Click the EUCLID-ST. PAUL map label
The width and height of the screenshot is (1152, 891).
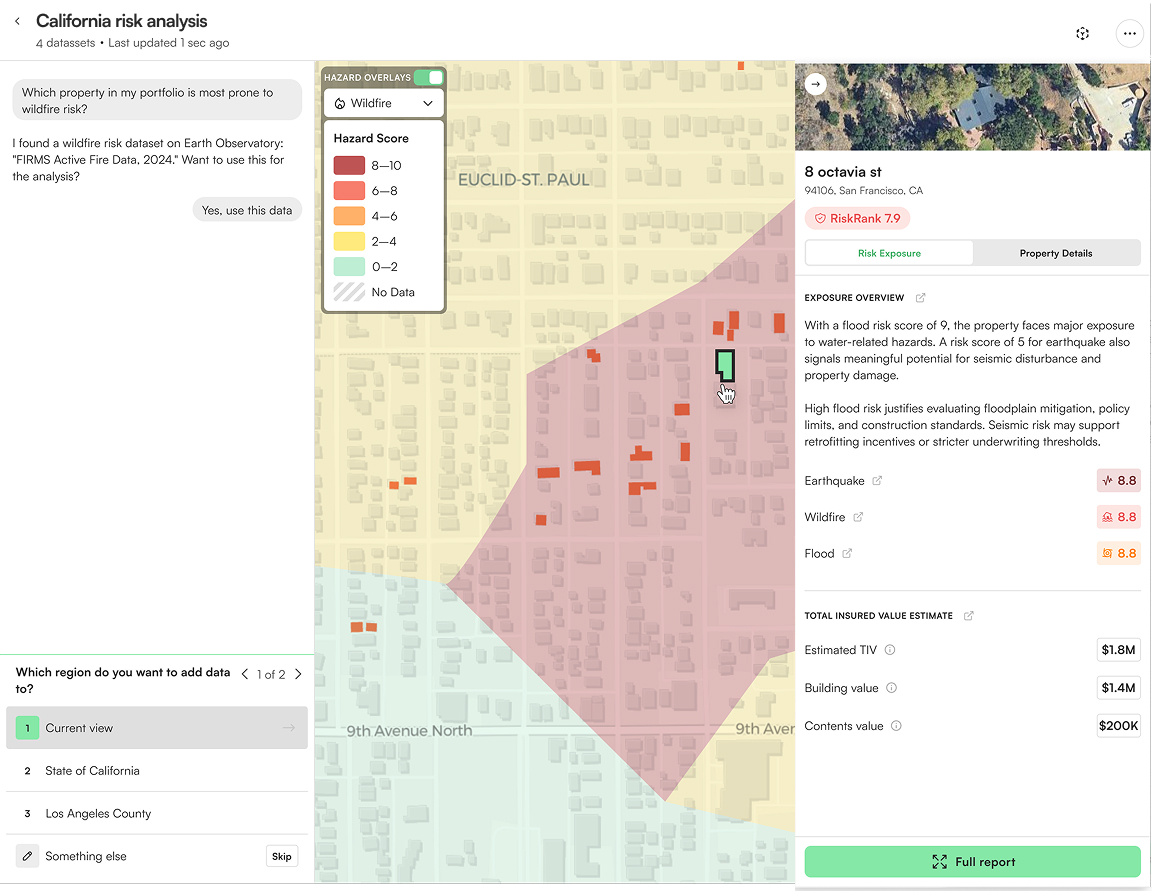(x=524, y=180)
